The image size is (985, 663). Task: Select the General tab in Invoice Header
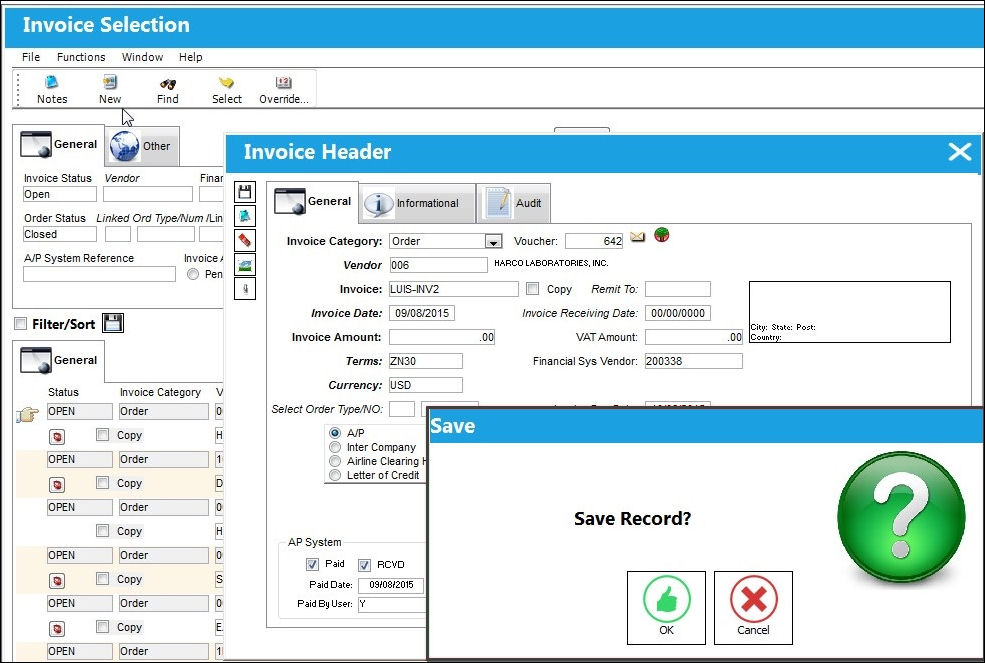(x=313, y=201)
